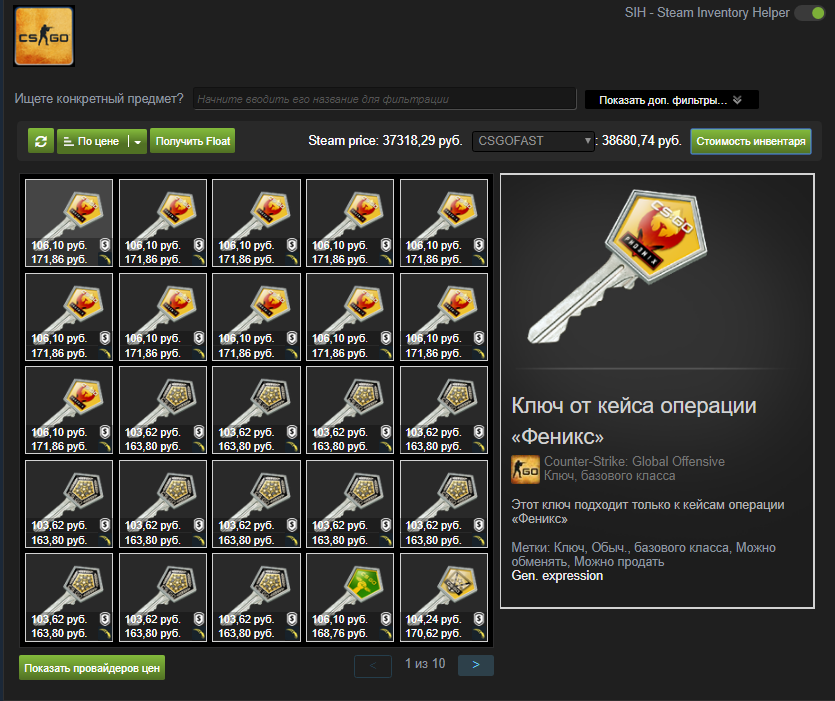Viewport: 835px width, 701px height.
Task: Click Стоимость инвентаря button
Action: [x=751, y=142]
